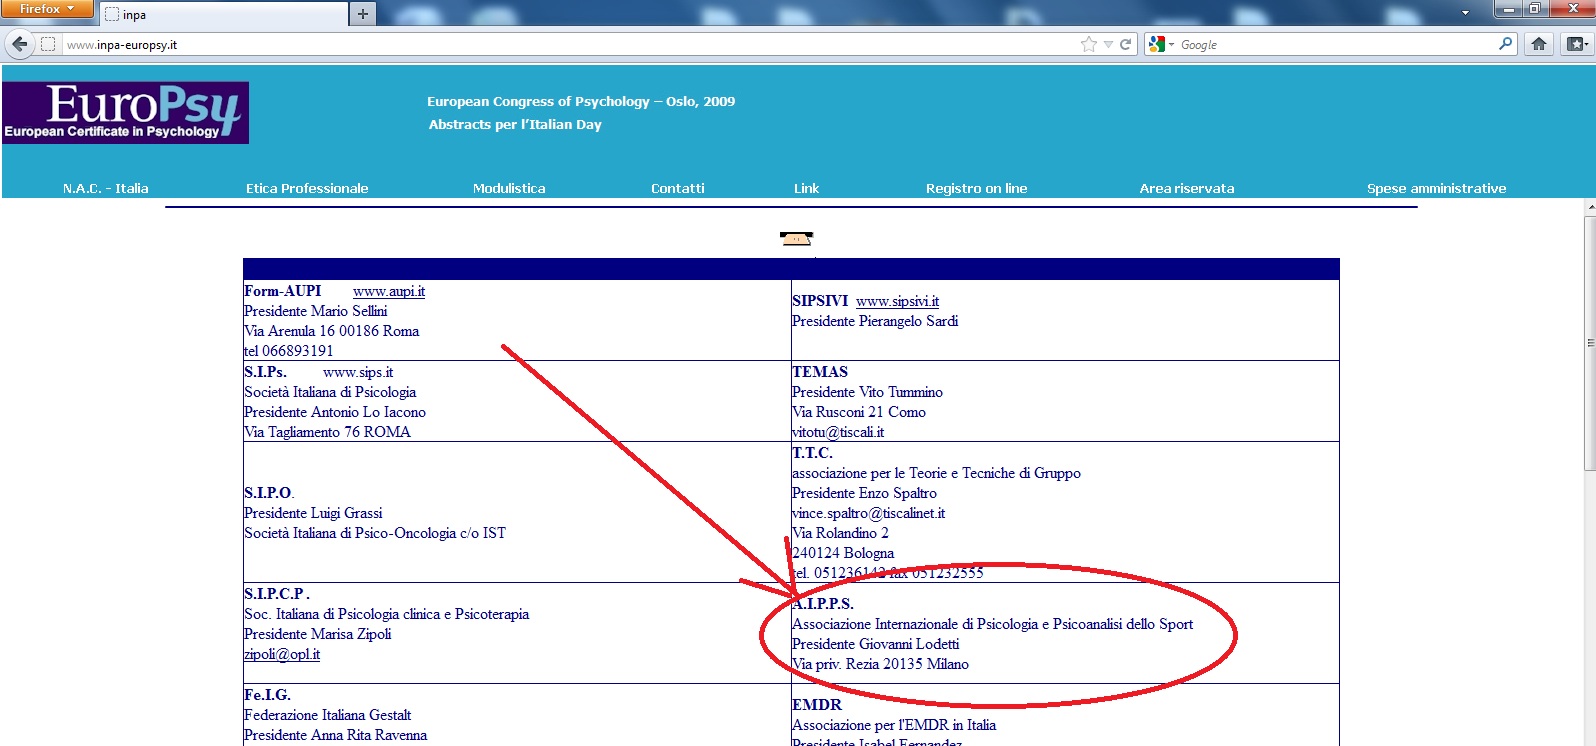Click 'Via Arenula 16 00186 Roma' text

point(331,331)
